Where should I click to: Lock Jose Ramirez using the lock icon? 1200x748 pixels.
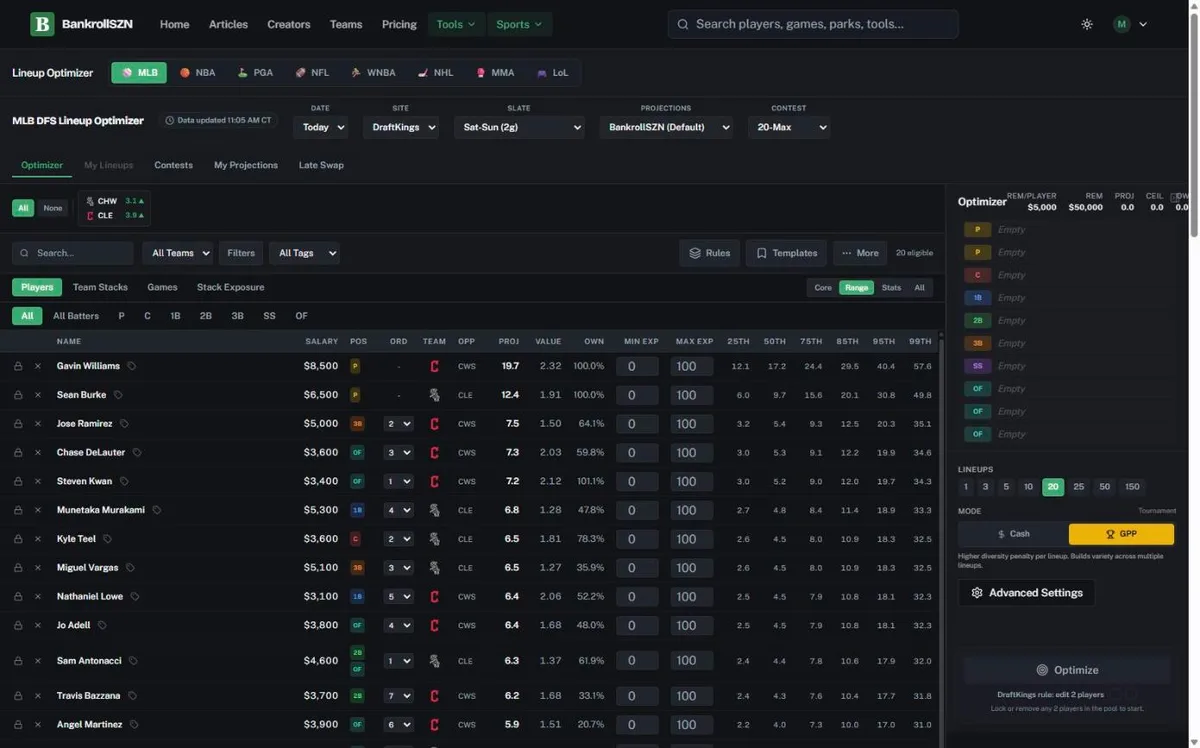pos(18,424)
